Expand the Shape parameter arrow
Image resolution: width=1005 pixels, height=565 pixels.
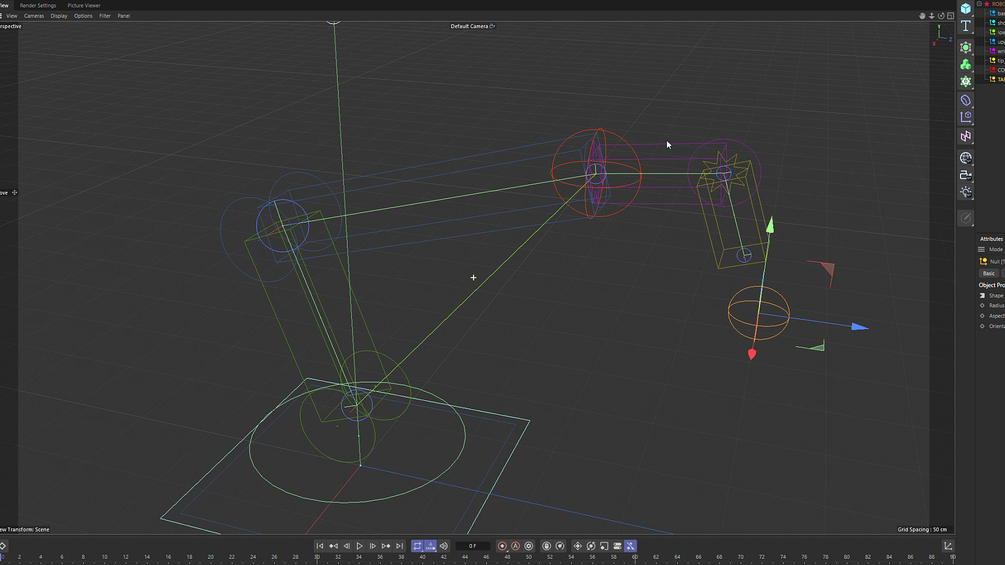982,295
